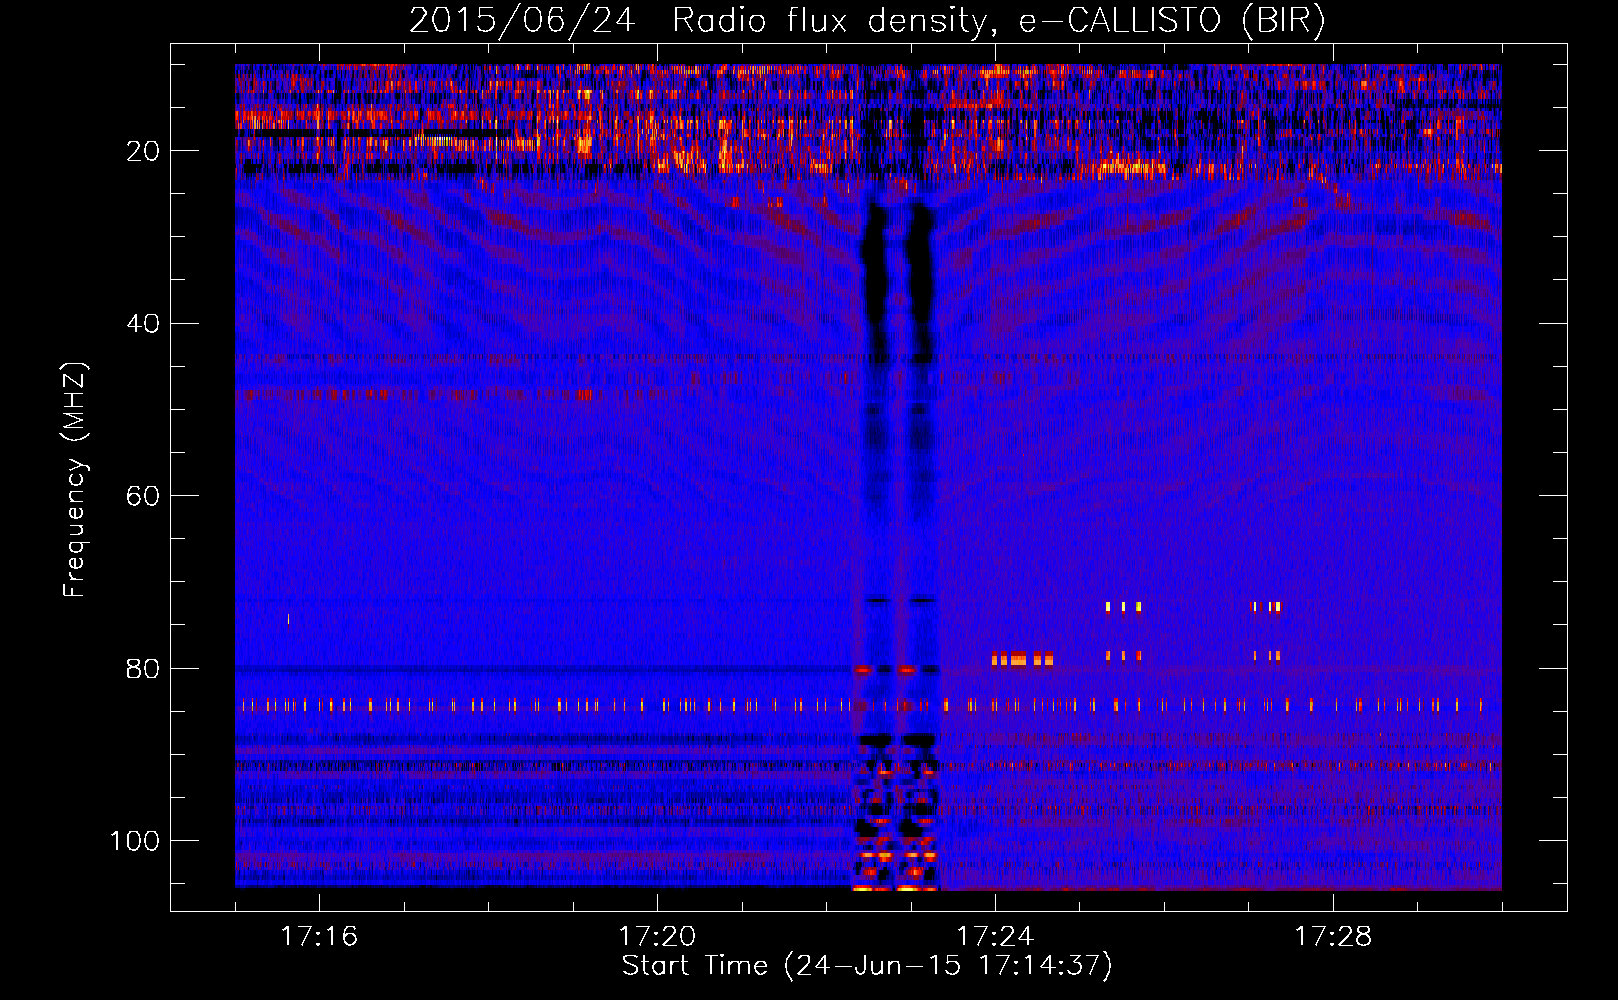Click the 40 frequency tick label

point(143,324)
